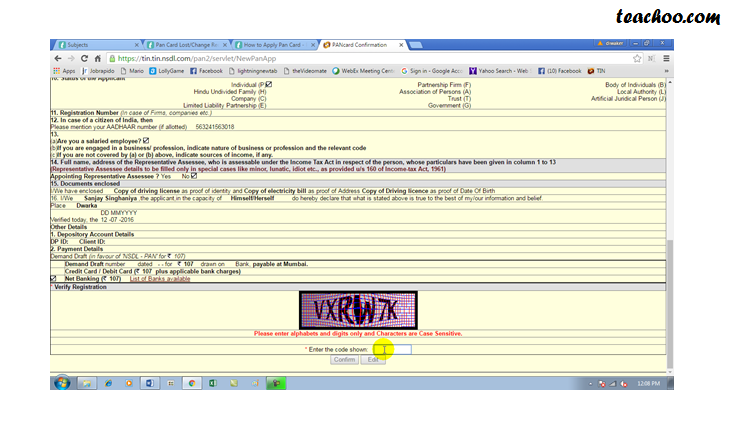This screenshot has width=733, height=447.
Task: Bookmark this page with the star icon
Action: click(637, 58)
